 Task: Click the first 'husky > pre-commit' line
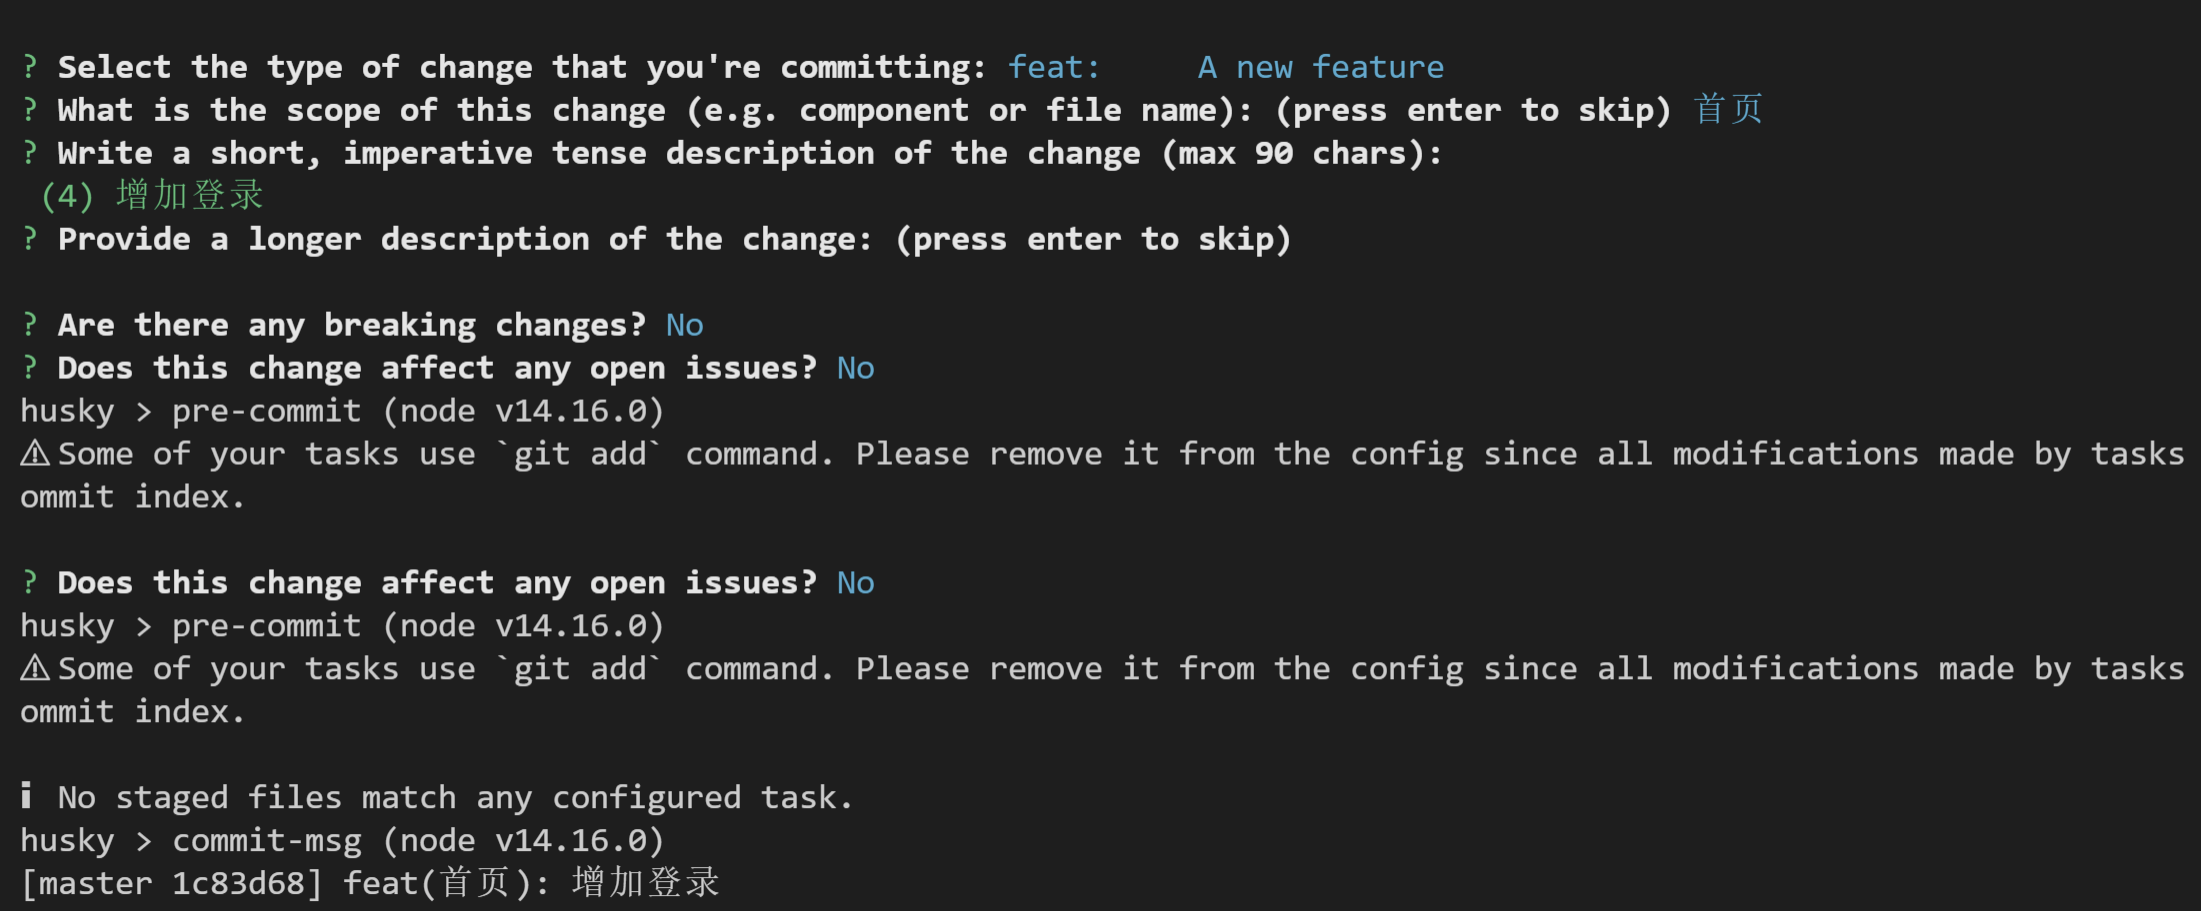coord(342,411)
